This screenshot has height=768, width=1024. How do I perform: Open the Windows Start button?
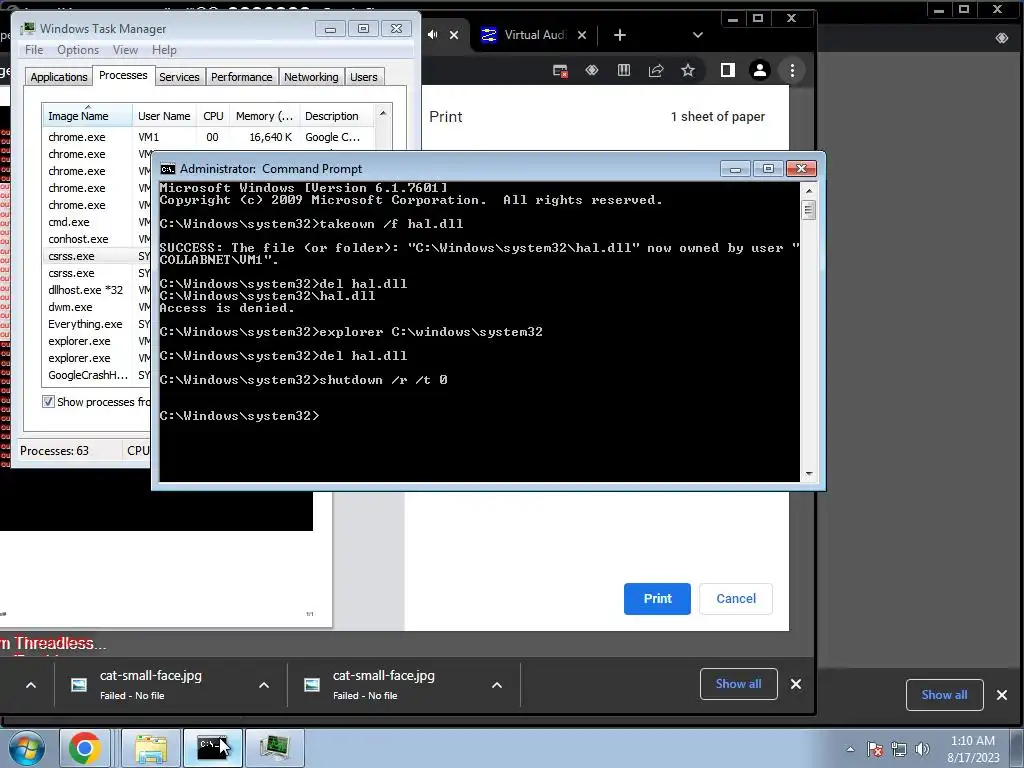27,748
